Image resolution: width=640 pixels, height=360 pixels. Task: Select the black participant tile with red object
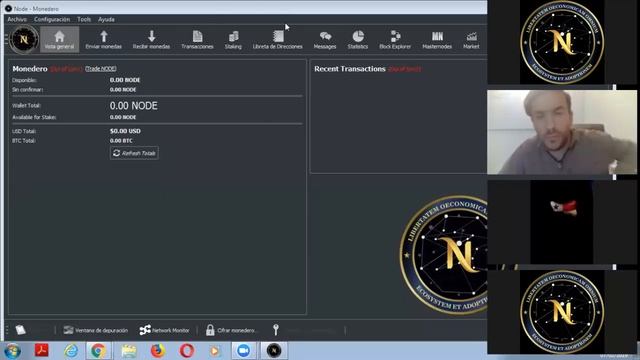562,222
